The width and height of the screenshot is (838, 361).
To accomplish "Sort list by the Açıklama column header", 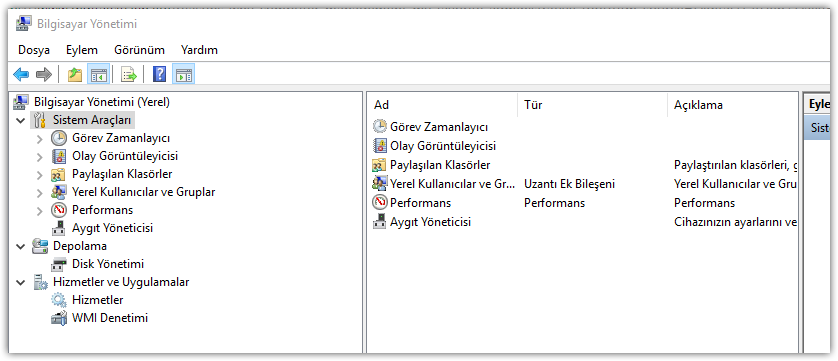I will click(x=733, y=105).
